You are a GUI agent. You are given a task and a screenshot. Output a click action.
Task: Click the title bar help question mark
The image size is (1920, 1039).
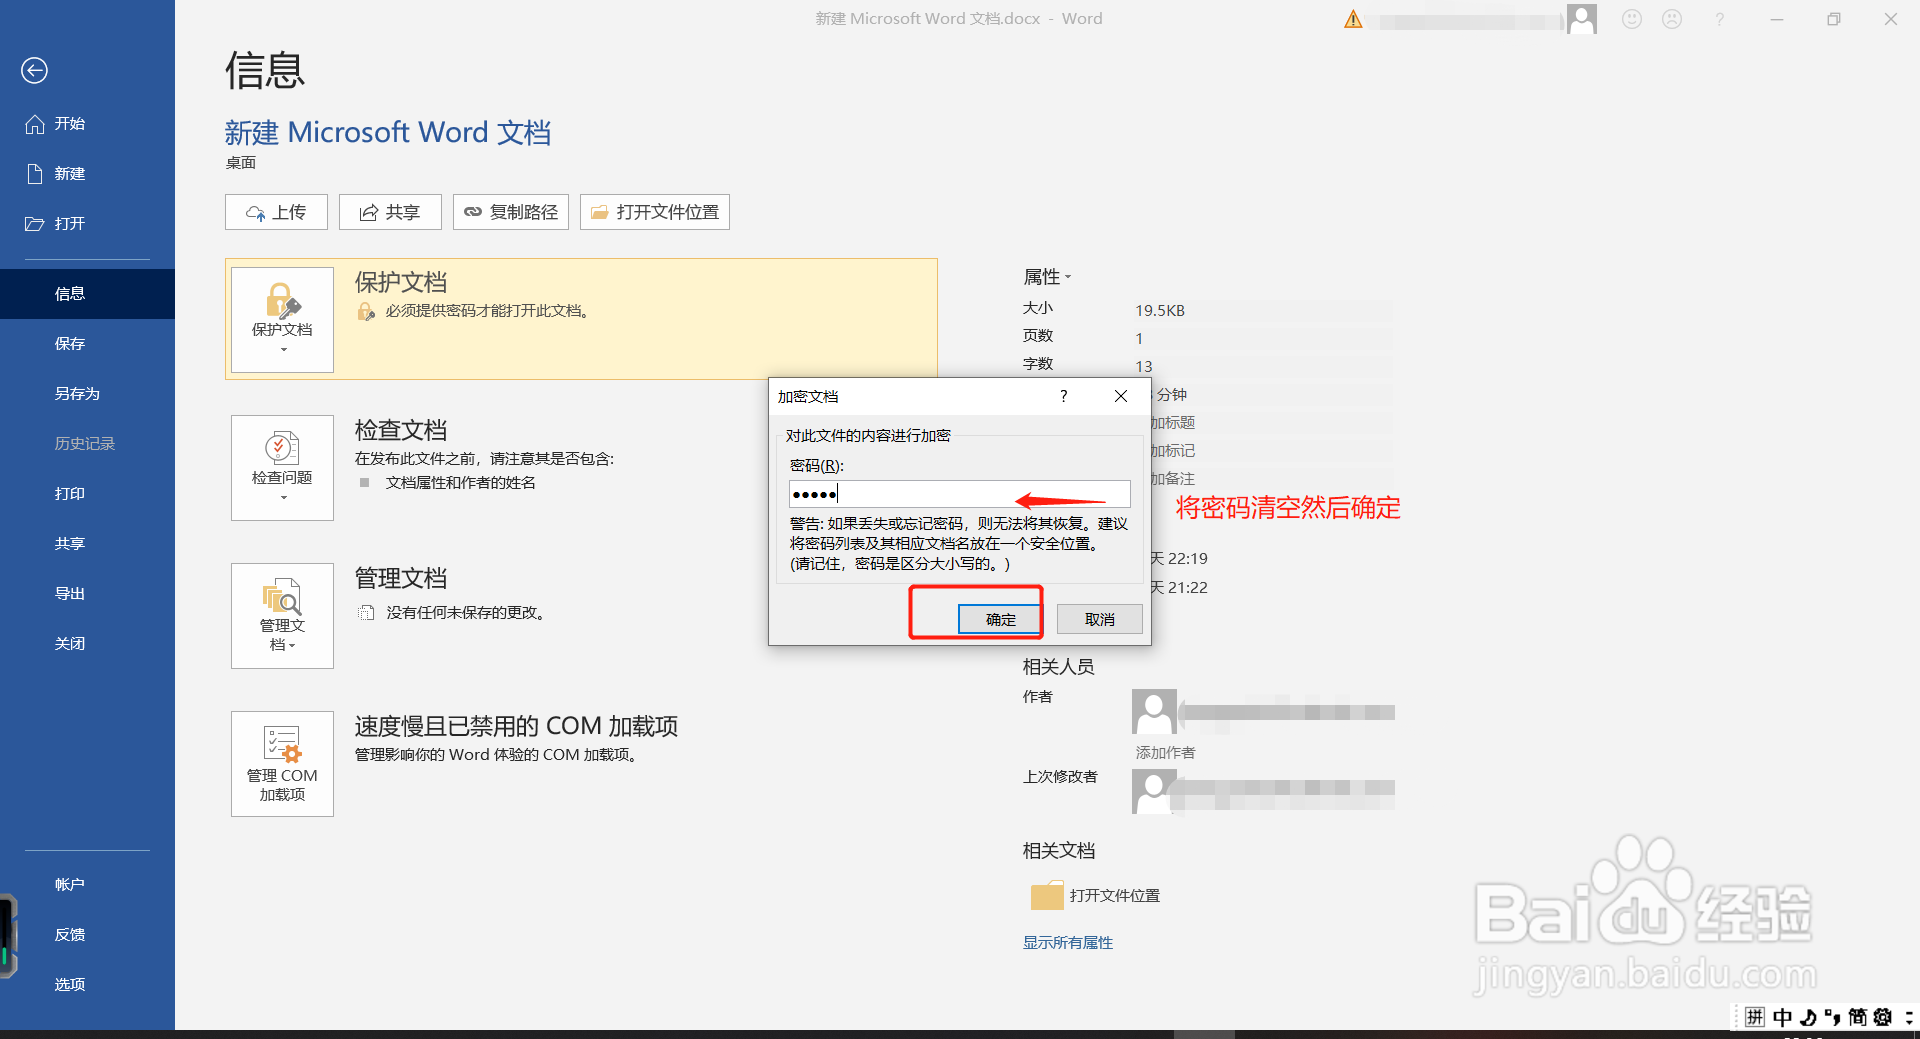(1719, 19)
